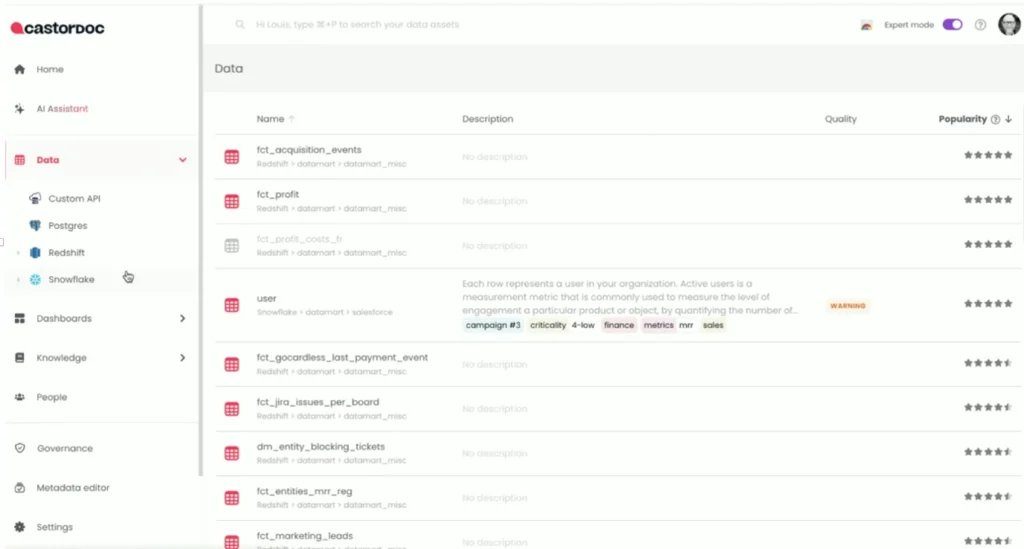Click the rainbow icon beside Expert mode

[866, 25]
